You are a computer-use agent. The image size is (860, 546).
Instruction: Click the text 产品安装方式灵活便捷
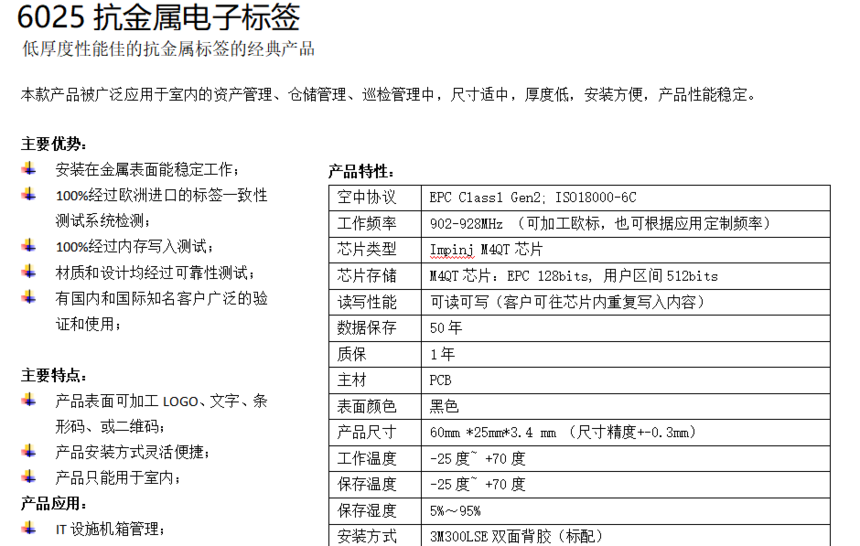(x=132, y=452)
